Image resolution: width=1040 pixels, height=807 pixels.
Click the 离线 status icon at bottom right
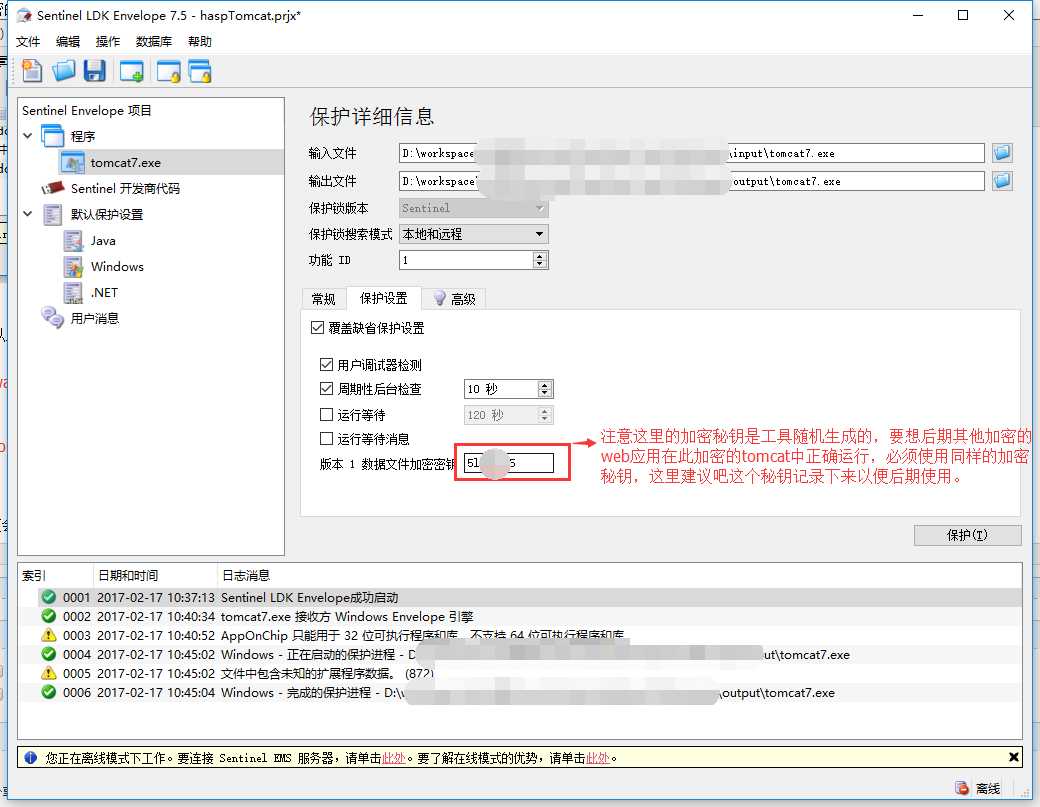point(962,788)
